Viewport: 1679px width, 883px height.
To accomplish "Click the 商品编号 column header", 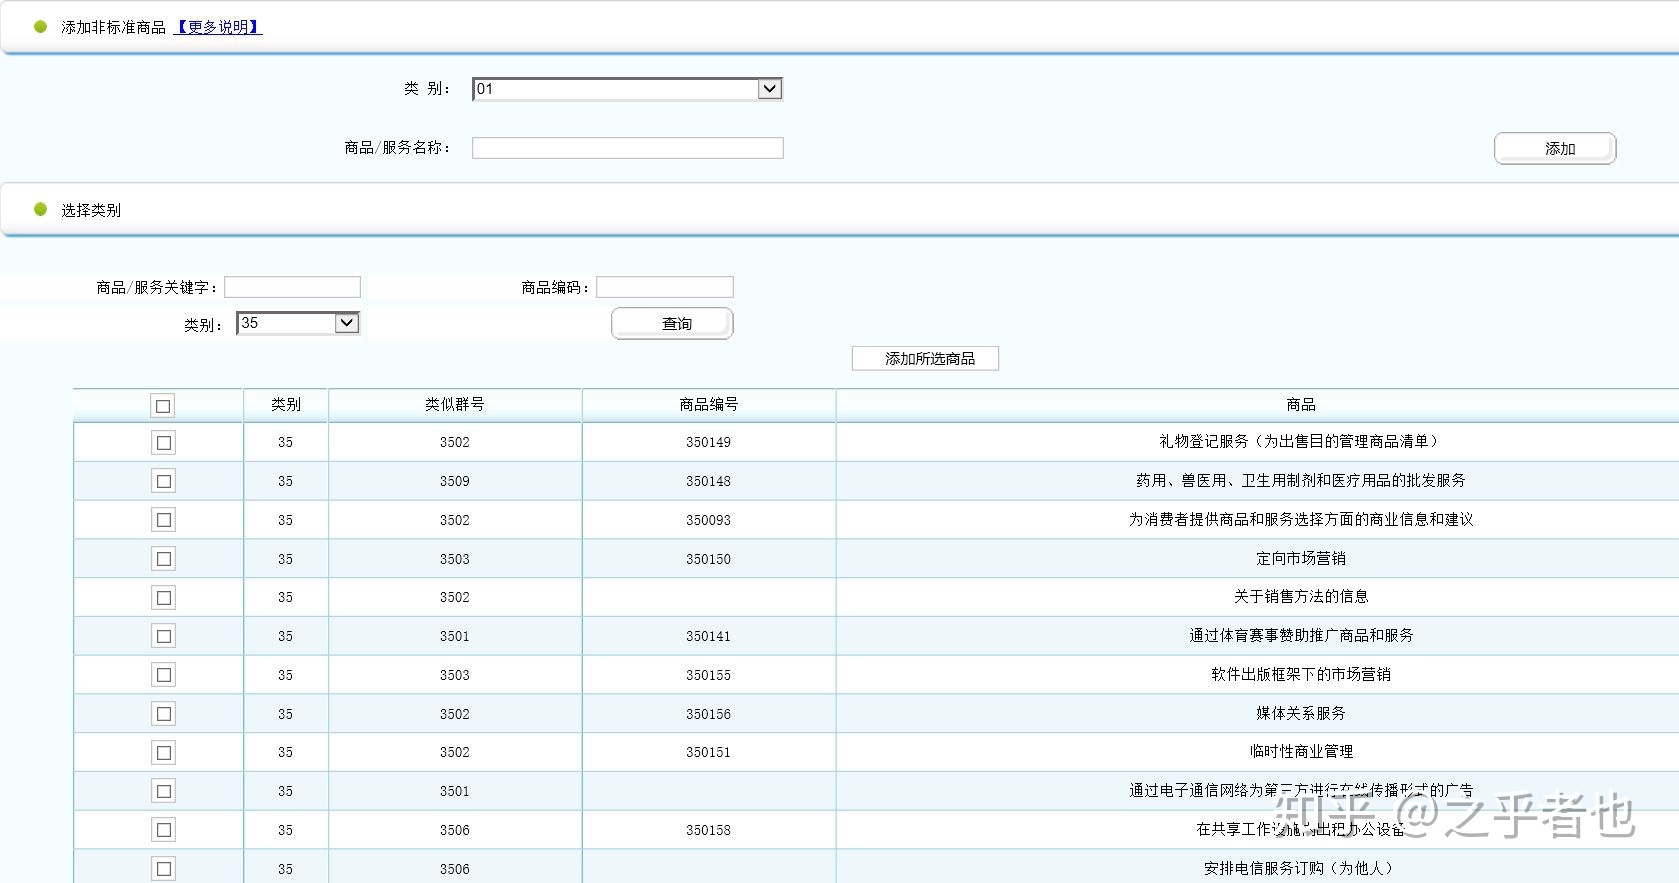I will (708, 404).
